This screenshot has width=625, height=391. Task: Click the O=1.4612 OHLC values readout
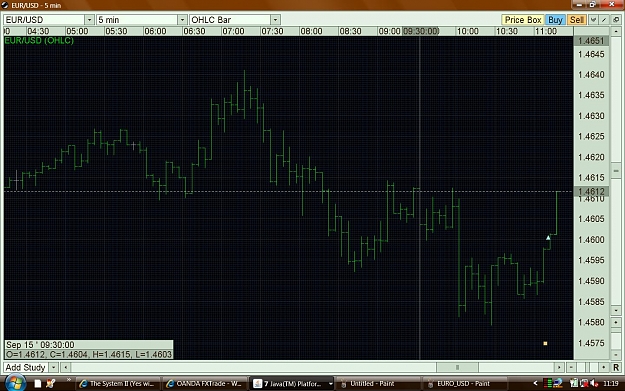[x=89, y=354]
